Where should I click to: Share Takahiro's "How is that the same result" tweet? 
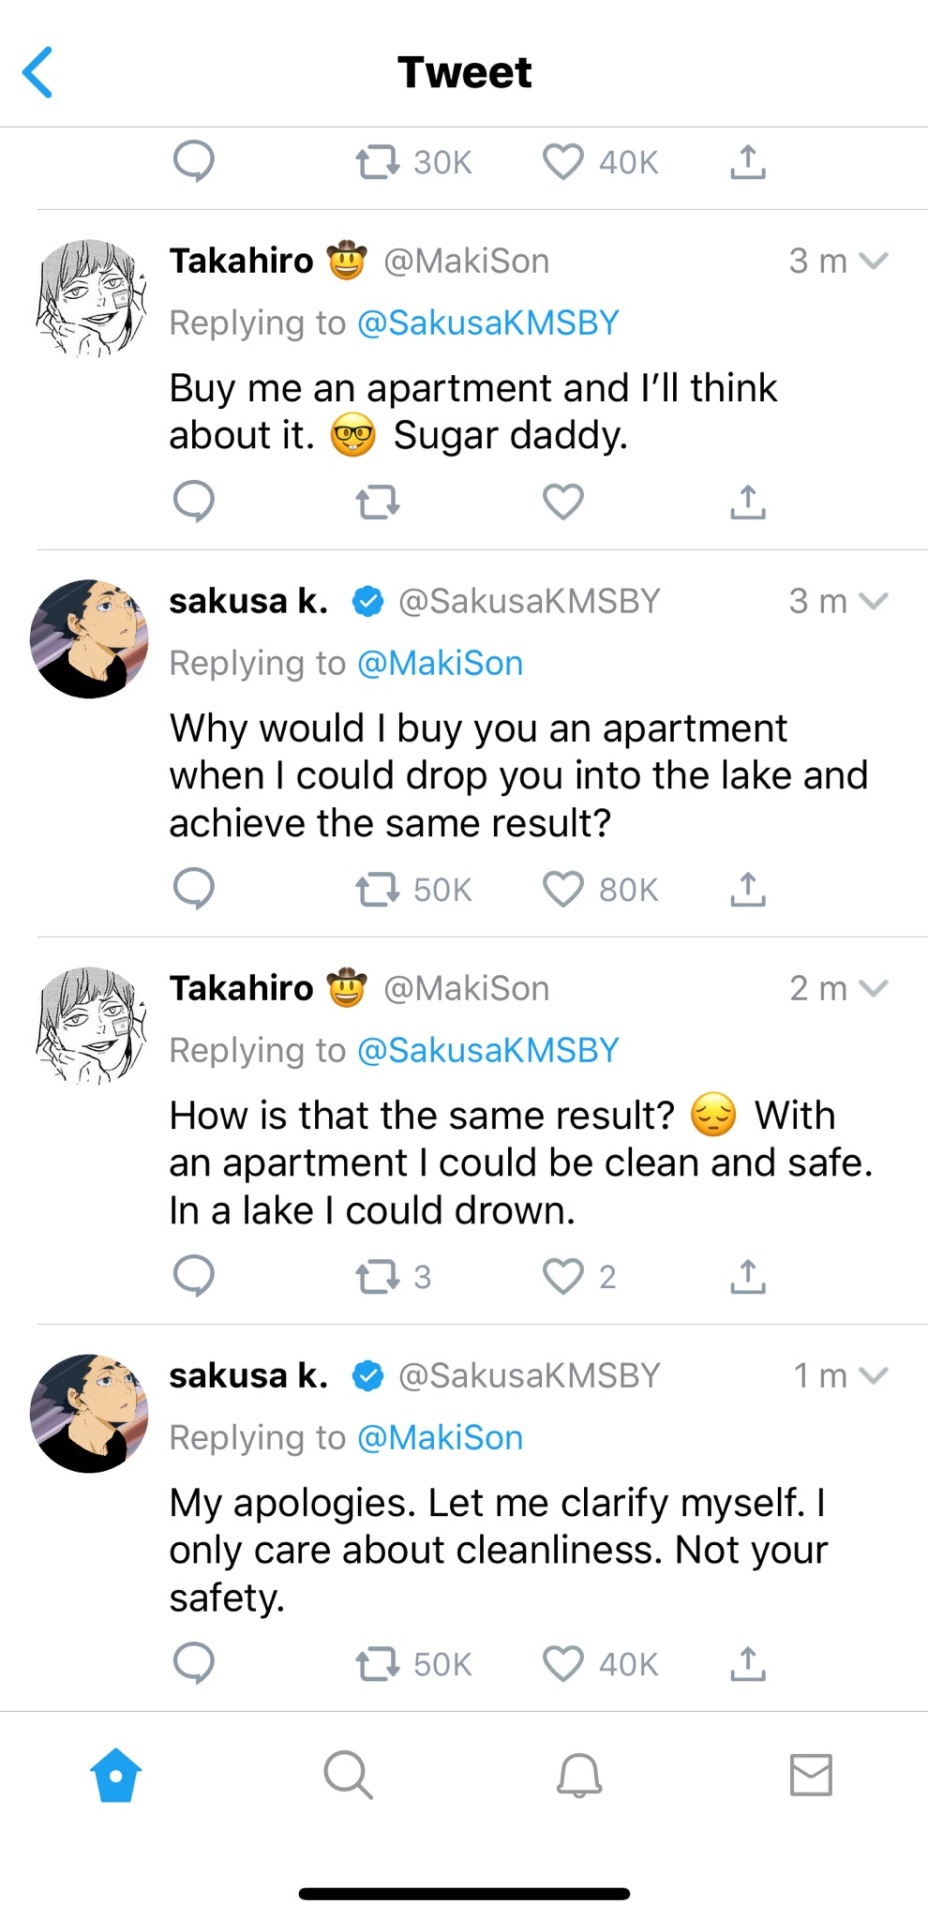click(x=747, y=1276)
